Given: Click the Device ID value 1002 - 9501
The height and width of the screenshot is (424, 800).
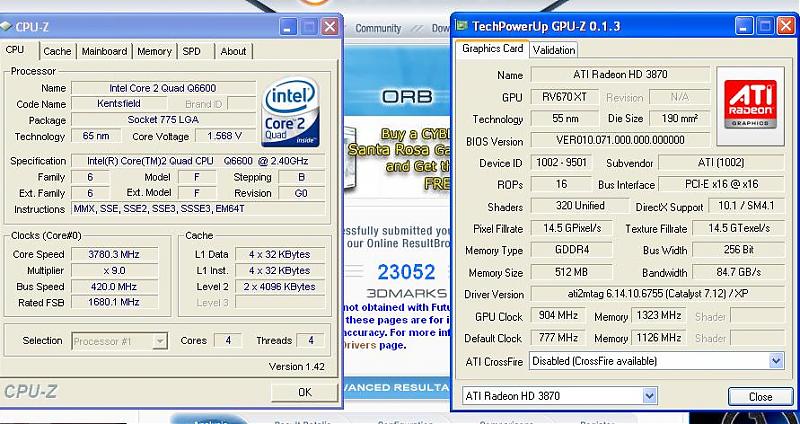Looking at the screenshot, I should (x=561, y=163).
